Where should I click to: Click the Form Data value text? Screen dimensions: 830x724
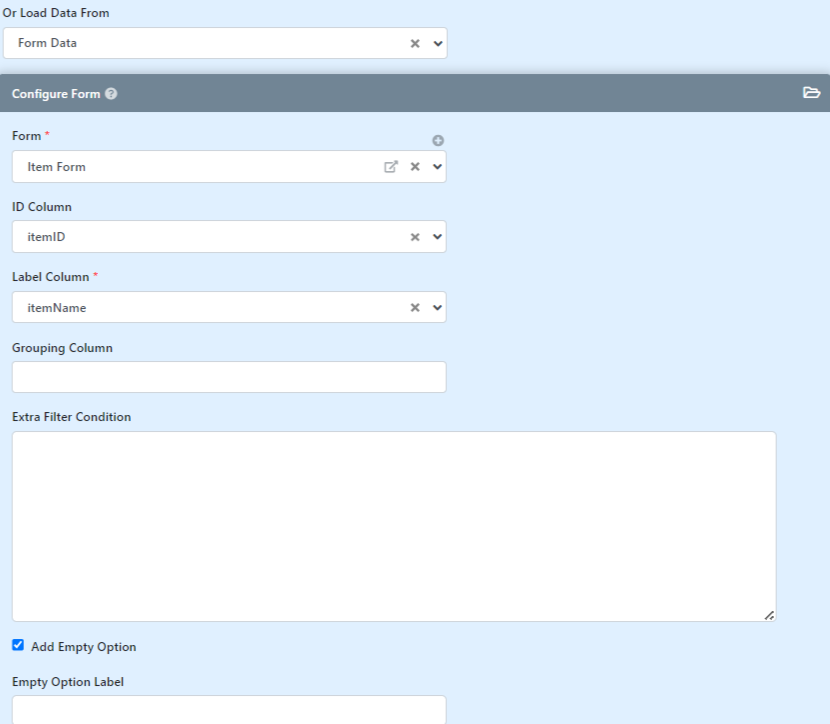pyautogui.click(x=47, y=43)
